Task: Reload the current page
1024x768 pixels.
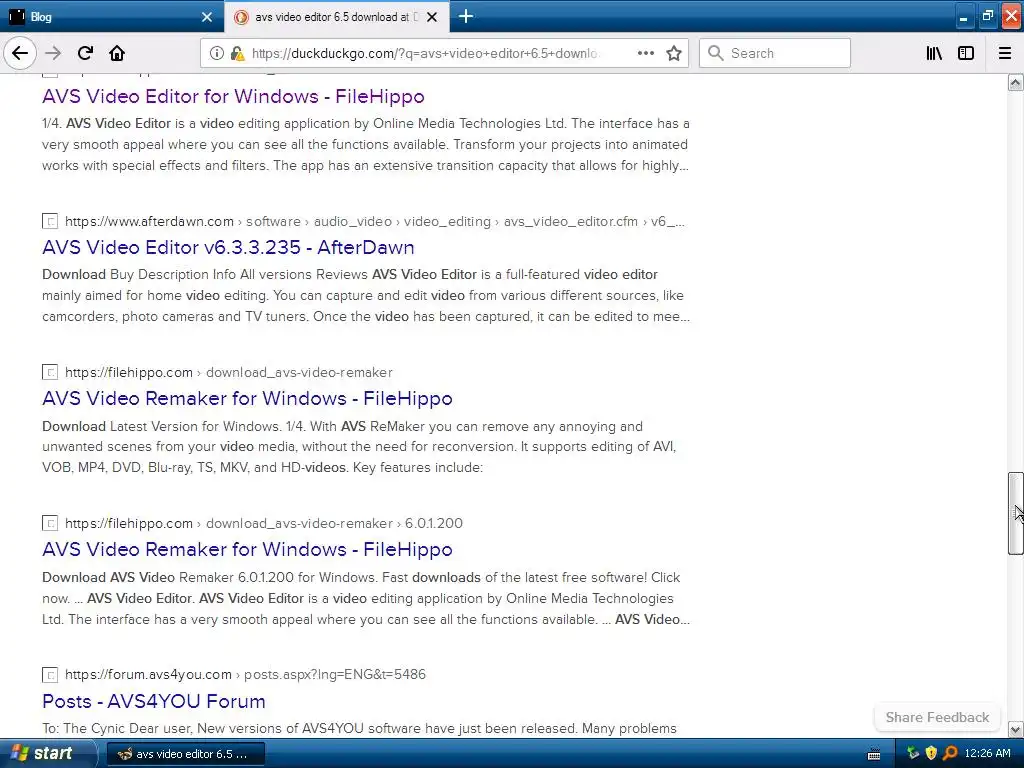Action: [85, 54]
